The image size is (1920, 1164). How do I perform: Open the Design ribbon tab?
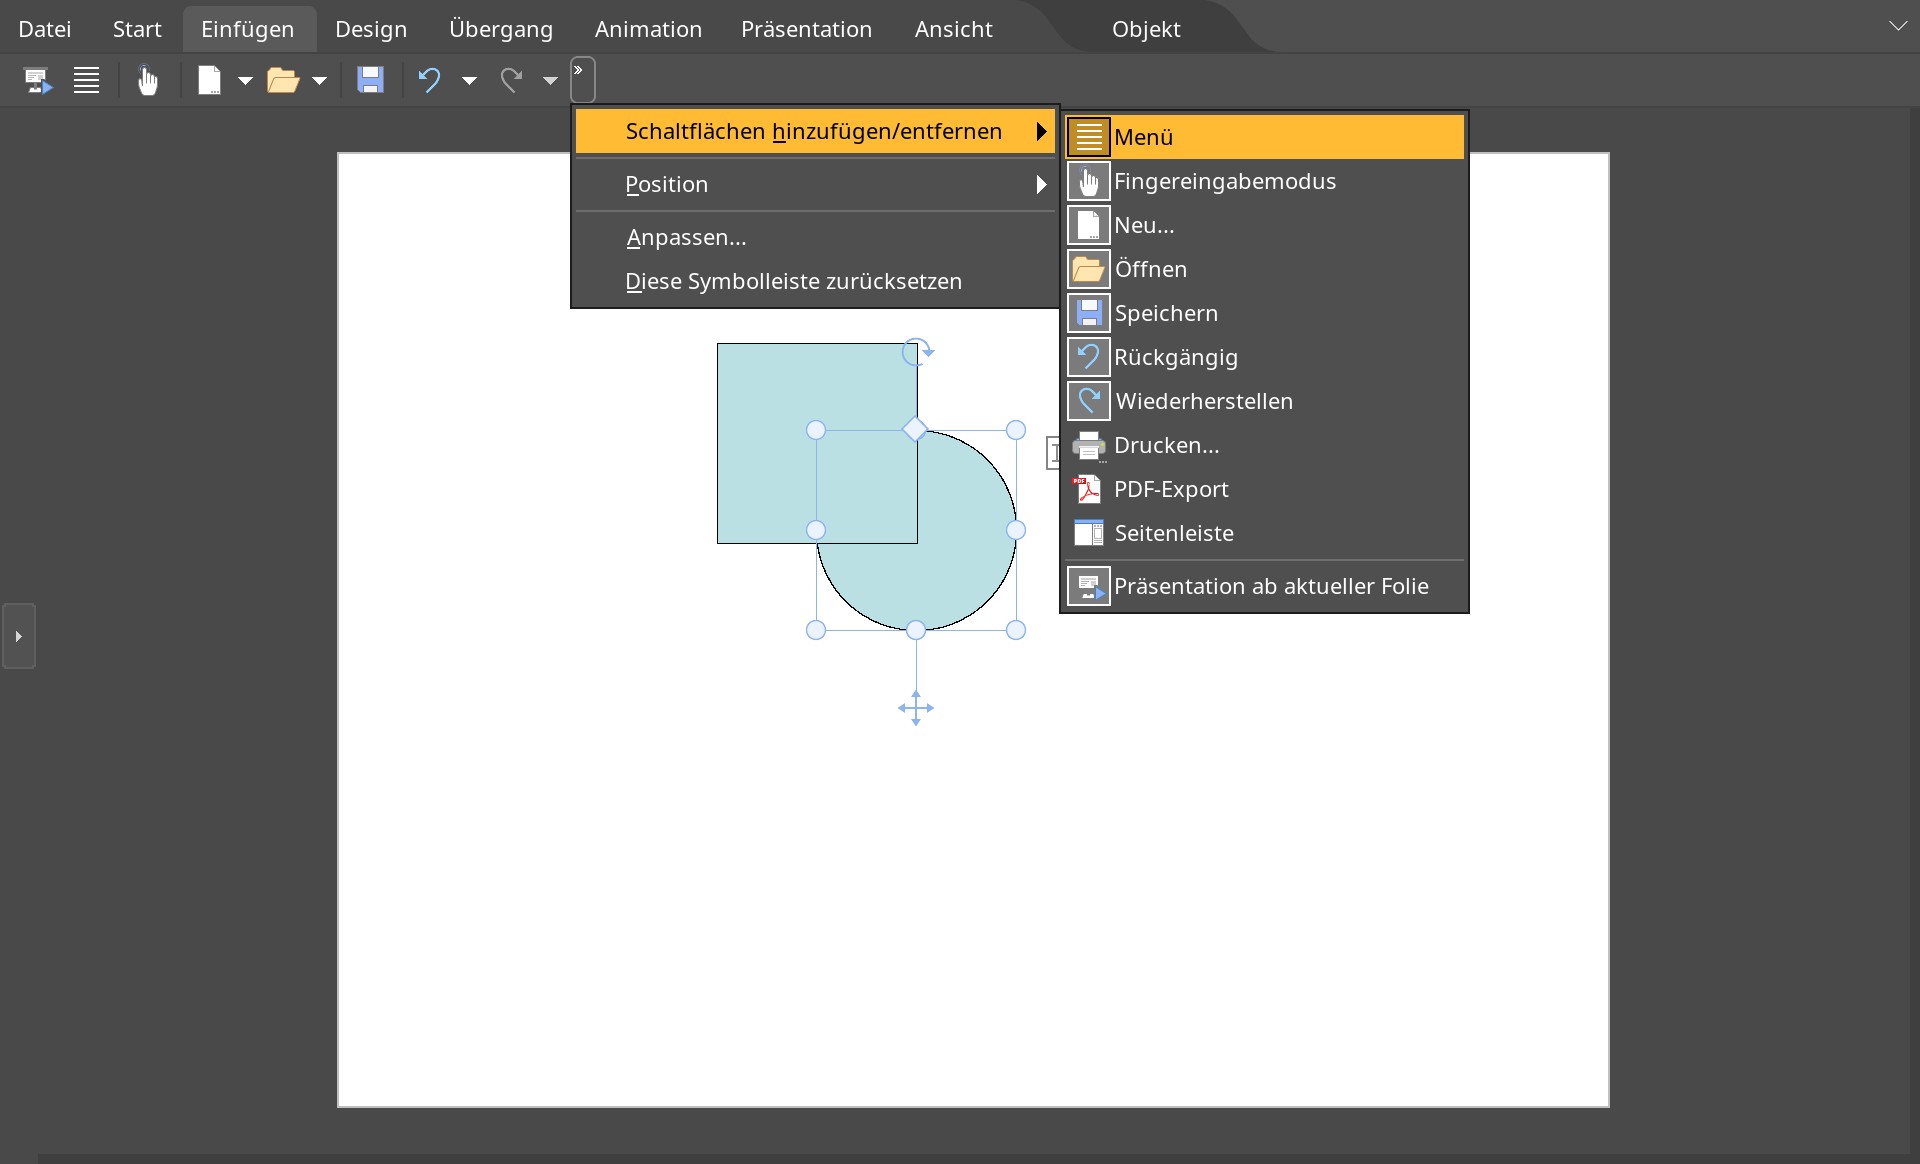click(x=371, y=29)
